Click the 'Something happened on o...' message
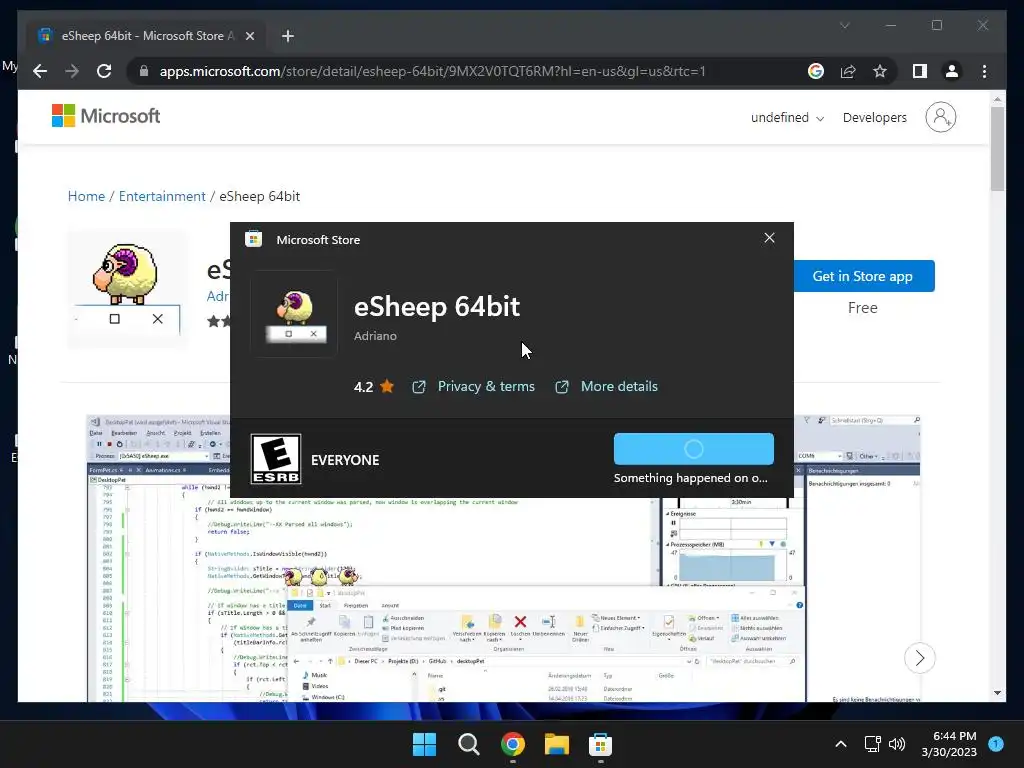This screenshot has width=1024, height=768. coord(690,478)
